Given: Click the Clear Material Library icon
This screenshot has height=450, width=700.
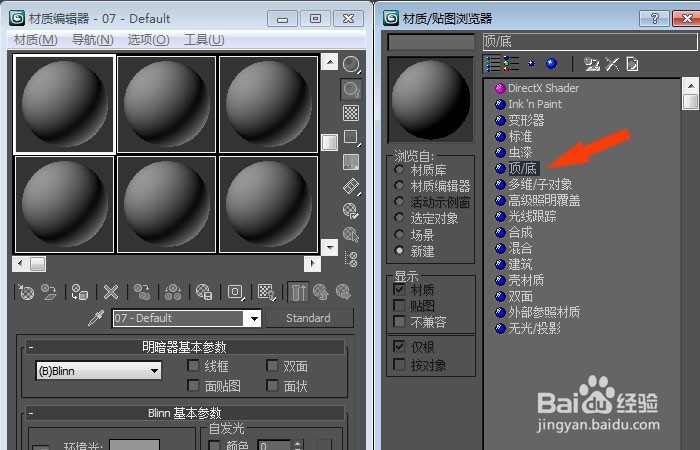Looking at the screenshot, I should point(632,64).
